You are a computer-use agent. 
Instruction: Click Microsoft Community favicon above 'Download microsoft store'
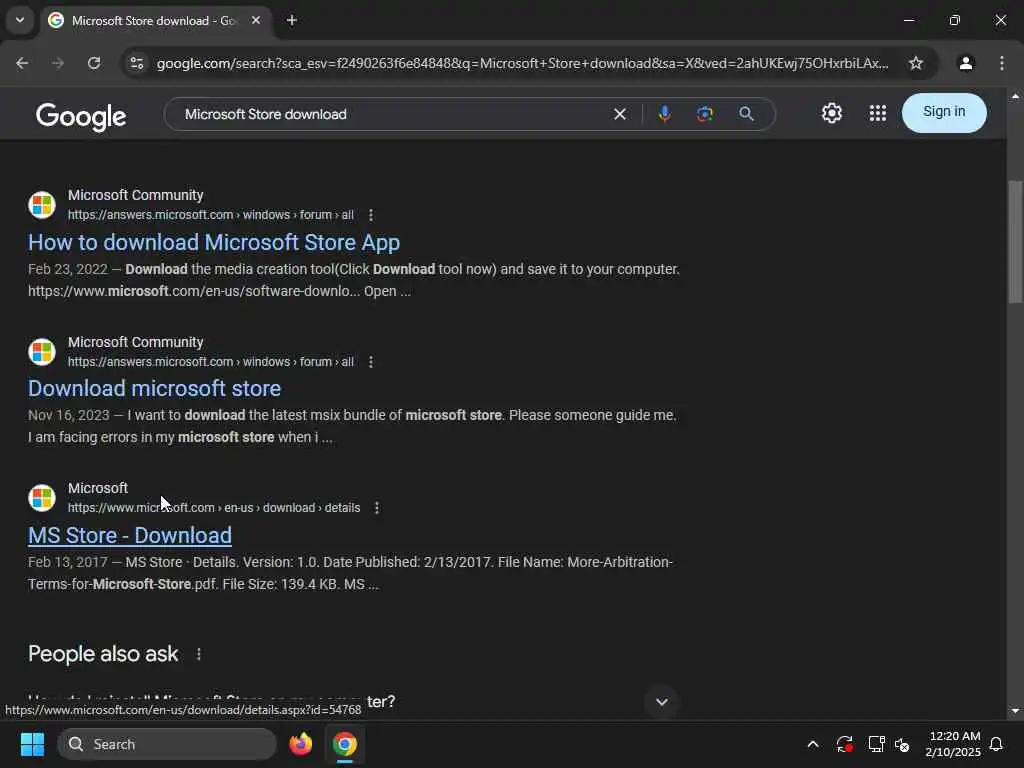[42, 351]
